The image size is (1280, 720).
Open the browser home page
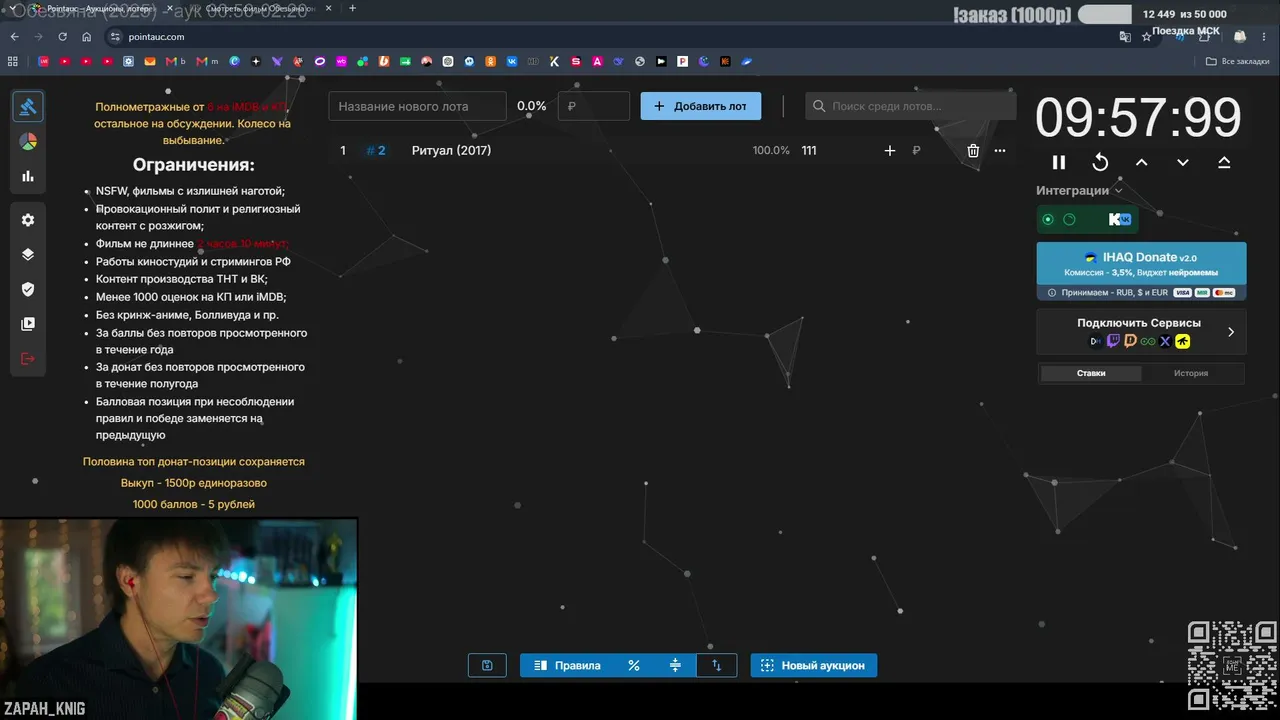(87, 37)
